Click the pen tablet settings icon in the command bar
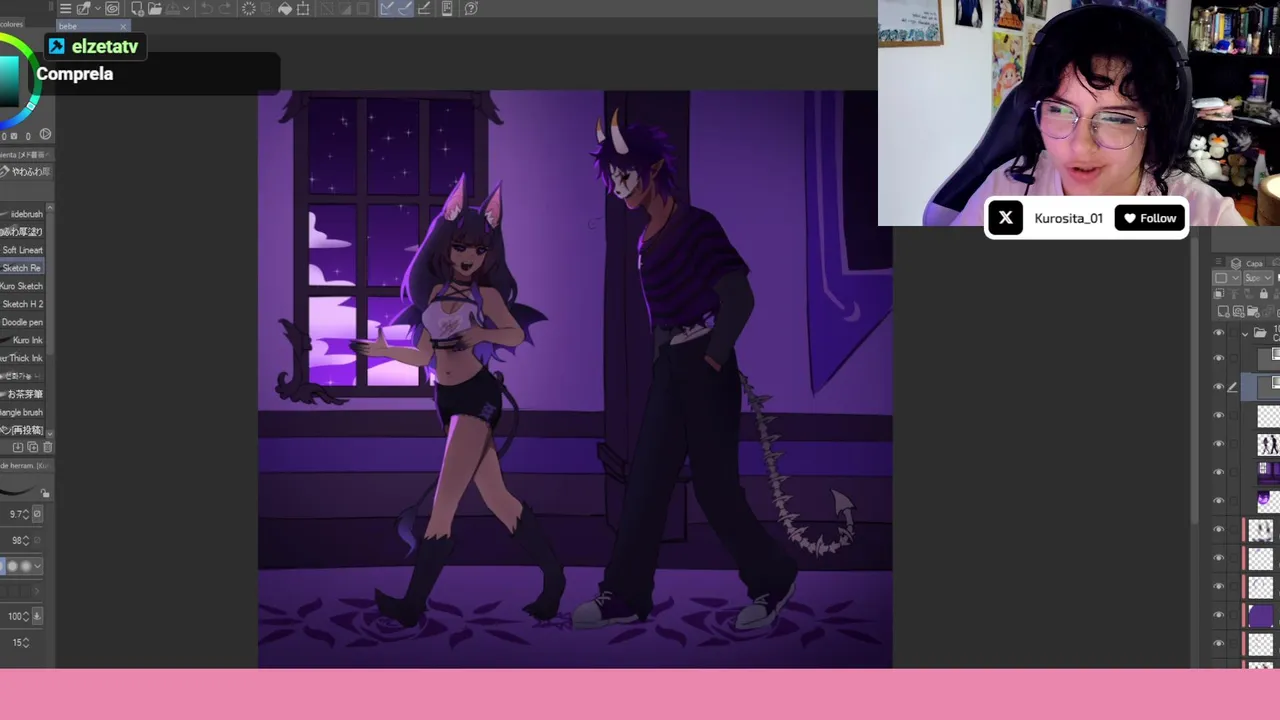Image resolution: width=1280 pixels, height=720 pixels. coord(83,8)
